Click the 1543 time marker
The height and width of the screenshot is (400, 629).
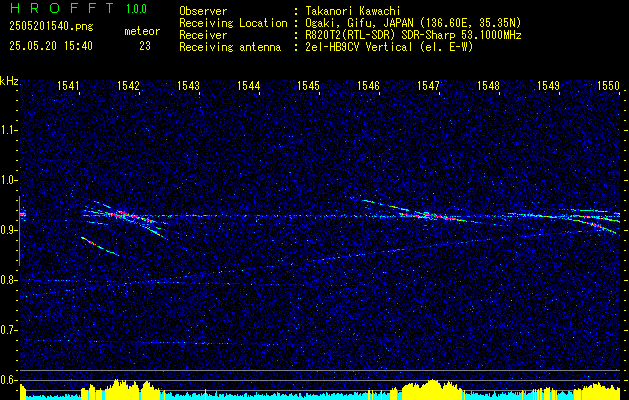tap(188, 85)
